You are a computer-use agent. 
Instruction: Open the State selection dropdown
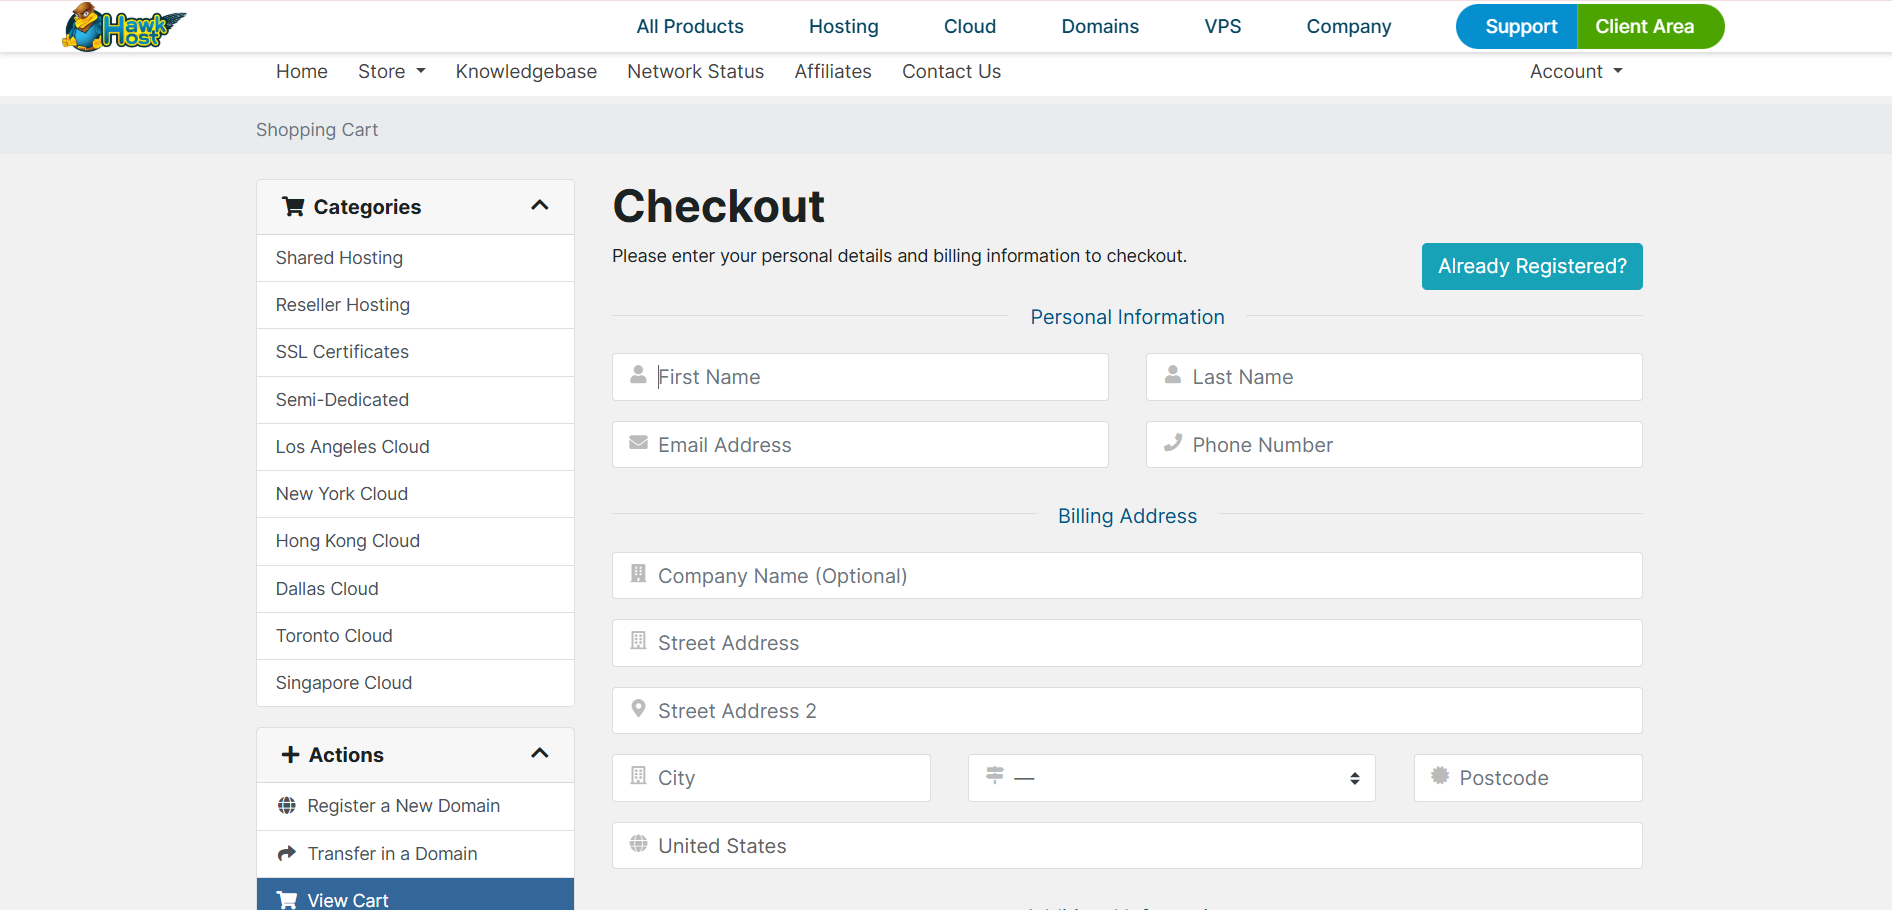pyautogui.click(x=1171, y=778)
